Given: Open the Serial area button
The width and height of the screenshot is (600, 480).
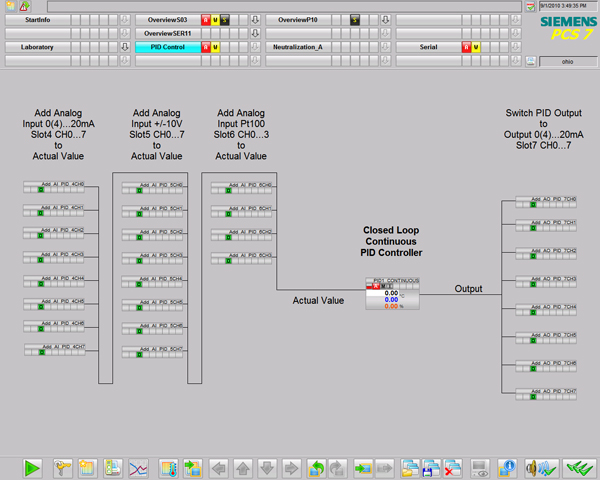Looking at the screenshot, I should click(x=428, y=47).
